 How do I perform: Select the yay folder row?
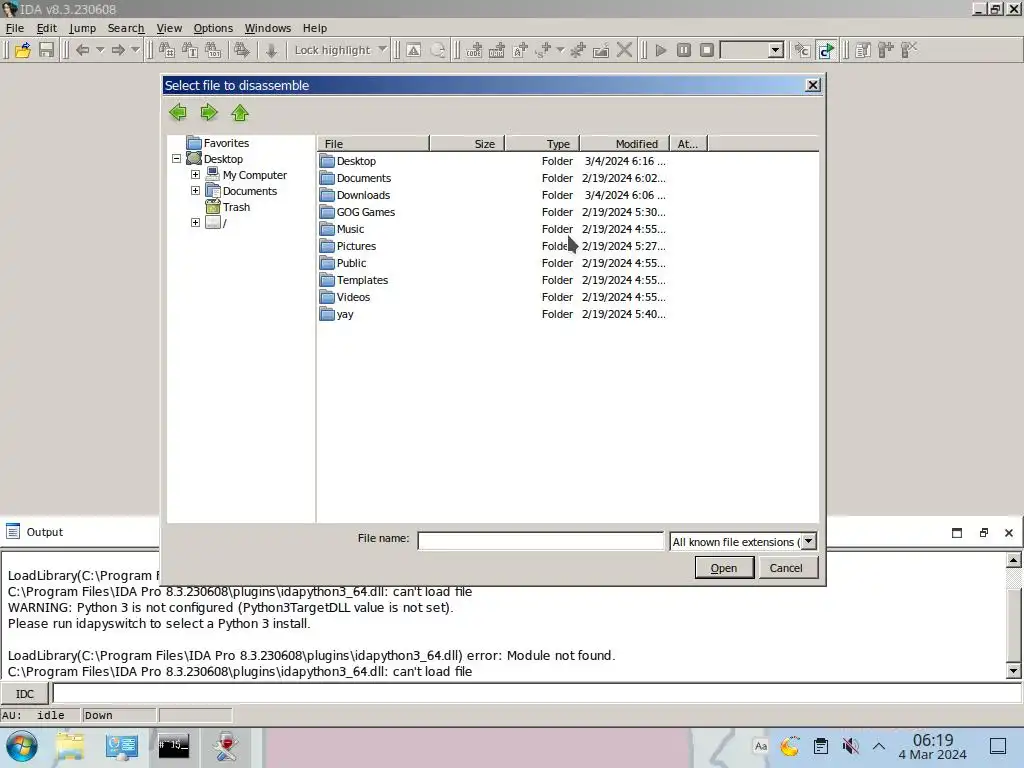pos(493,314)
